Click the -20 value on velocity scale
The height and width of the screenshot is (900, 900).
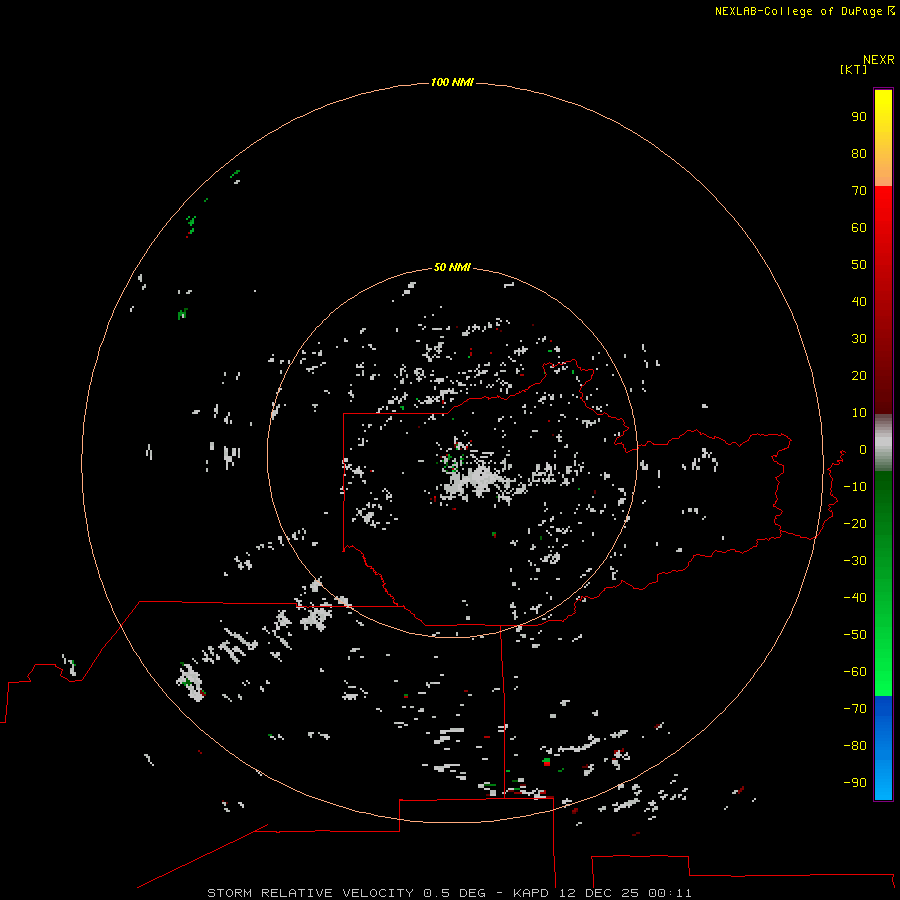pos(855,523)
